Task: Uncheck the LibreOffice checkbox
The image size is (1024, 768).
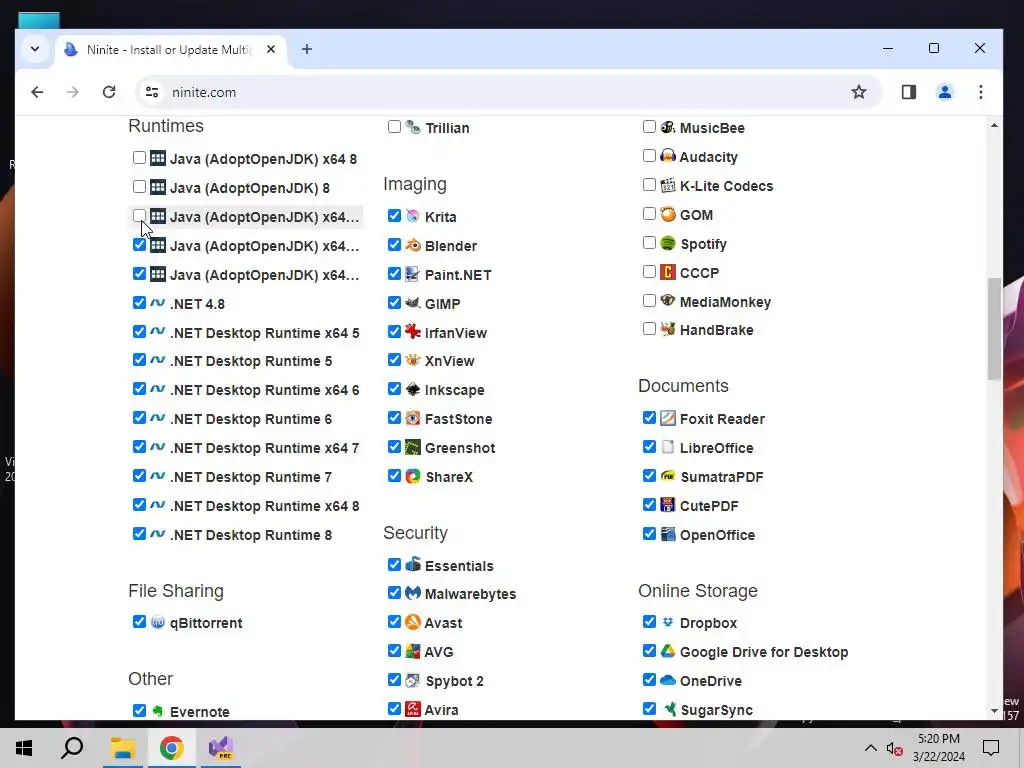Action: click(649, 447)
